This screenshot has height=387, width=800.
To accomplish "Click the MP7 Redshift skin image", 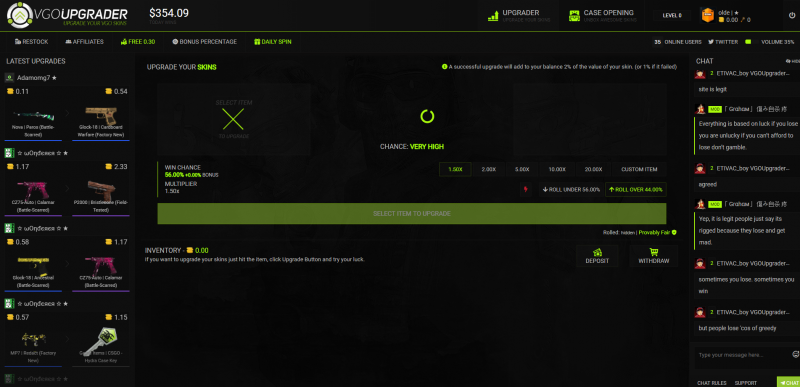I will click(34, 338).
